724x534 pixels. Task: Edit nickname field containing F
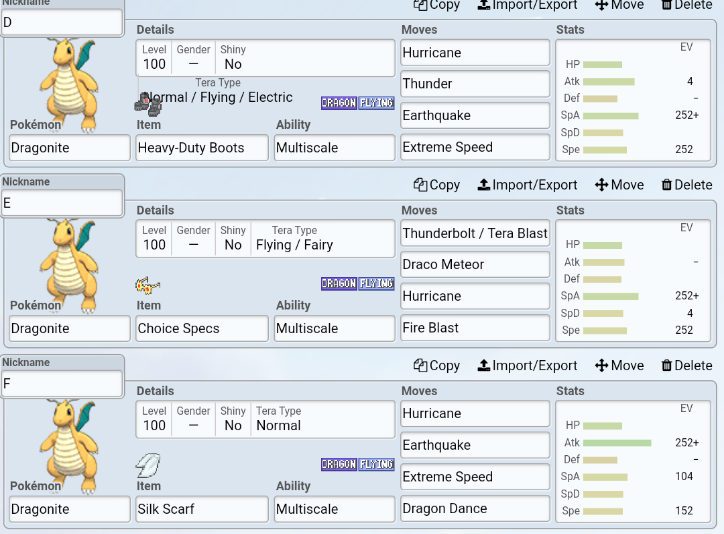coord(62,384)
